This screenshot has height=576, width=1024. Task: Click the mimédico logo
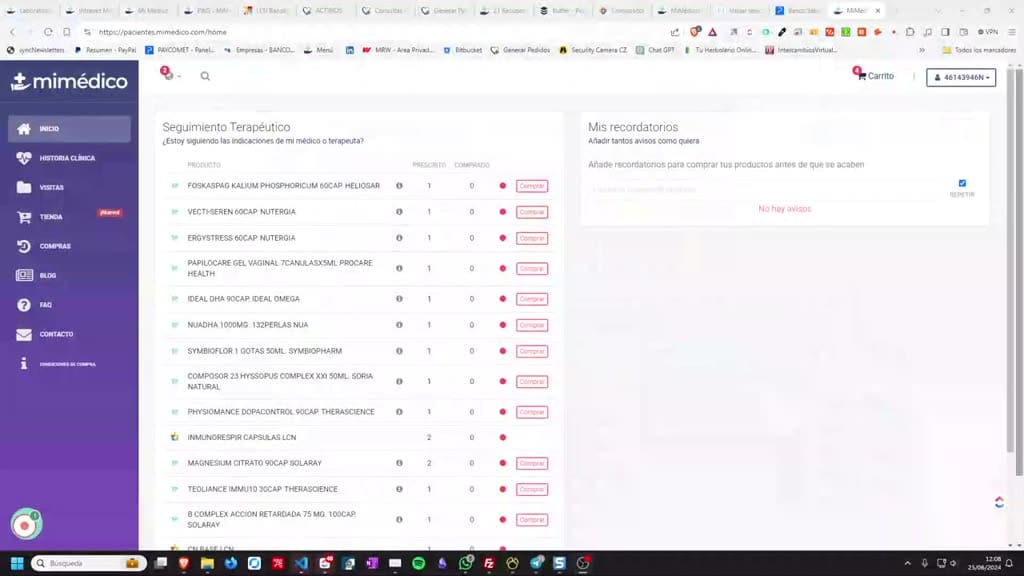(69, 81)
